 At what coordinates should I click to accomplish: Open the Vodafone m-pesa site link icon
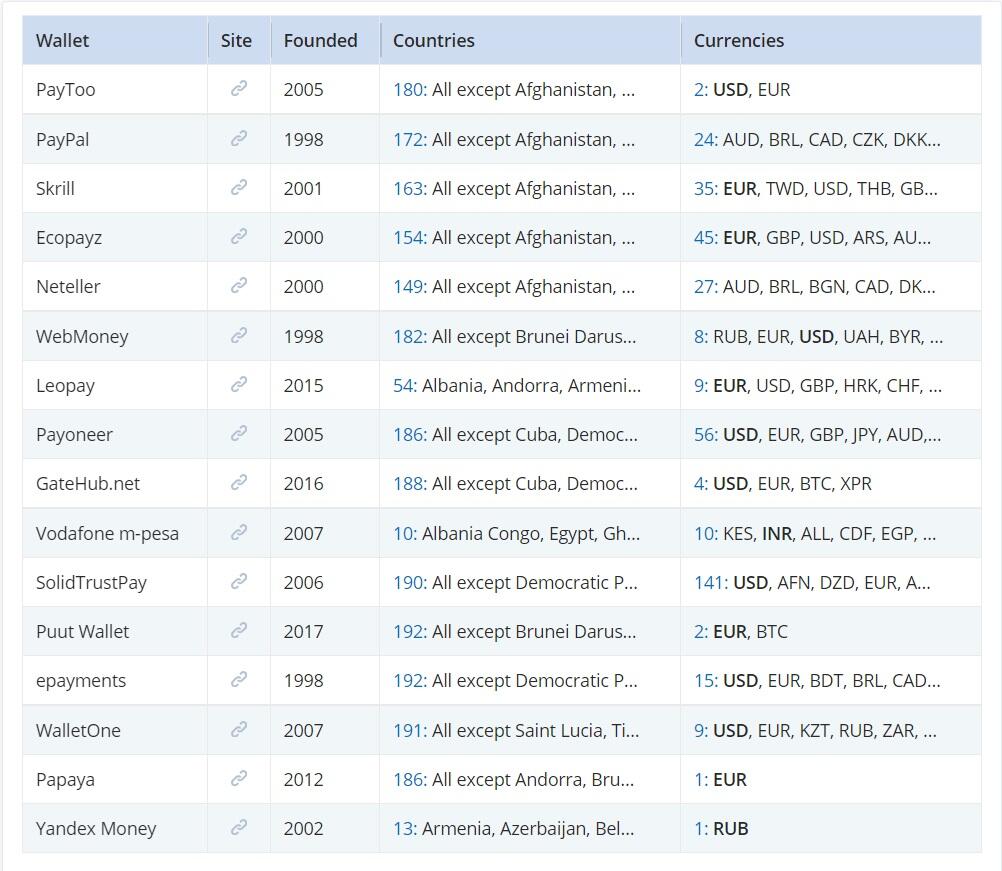(x=239, y=532)
